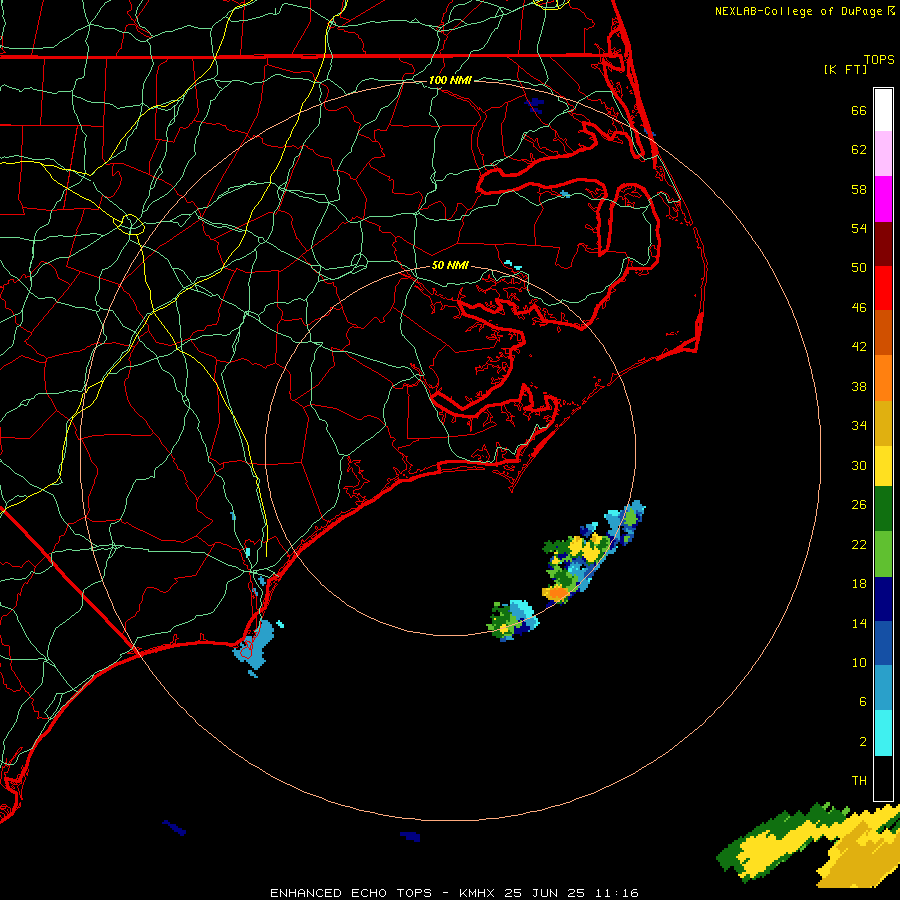Click the TOPS legend title
The width and height of the screenshot is (900, 900).
point(879,59)
